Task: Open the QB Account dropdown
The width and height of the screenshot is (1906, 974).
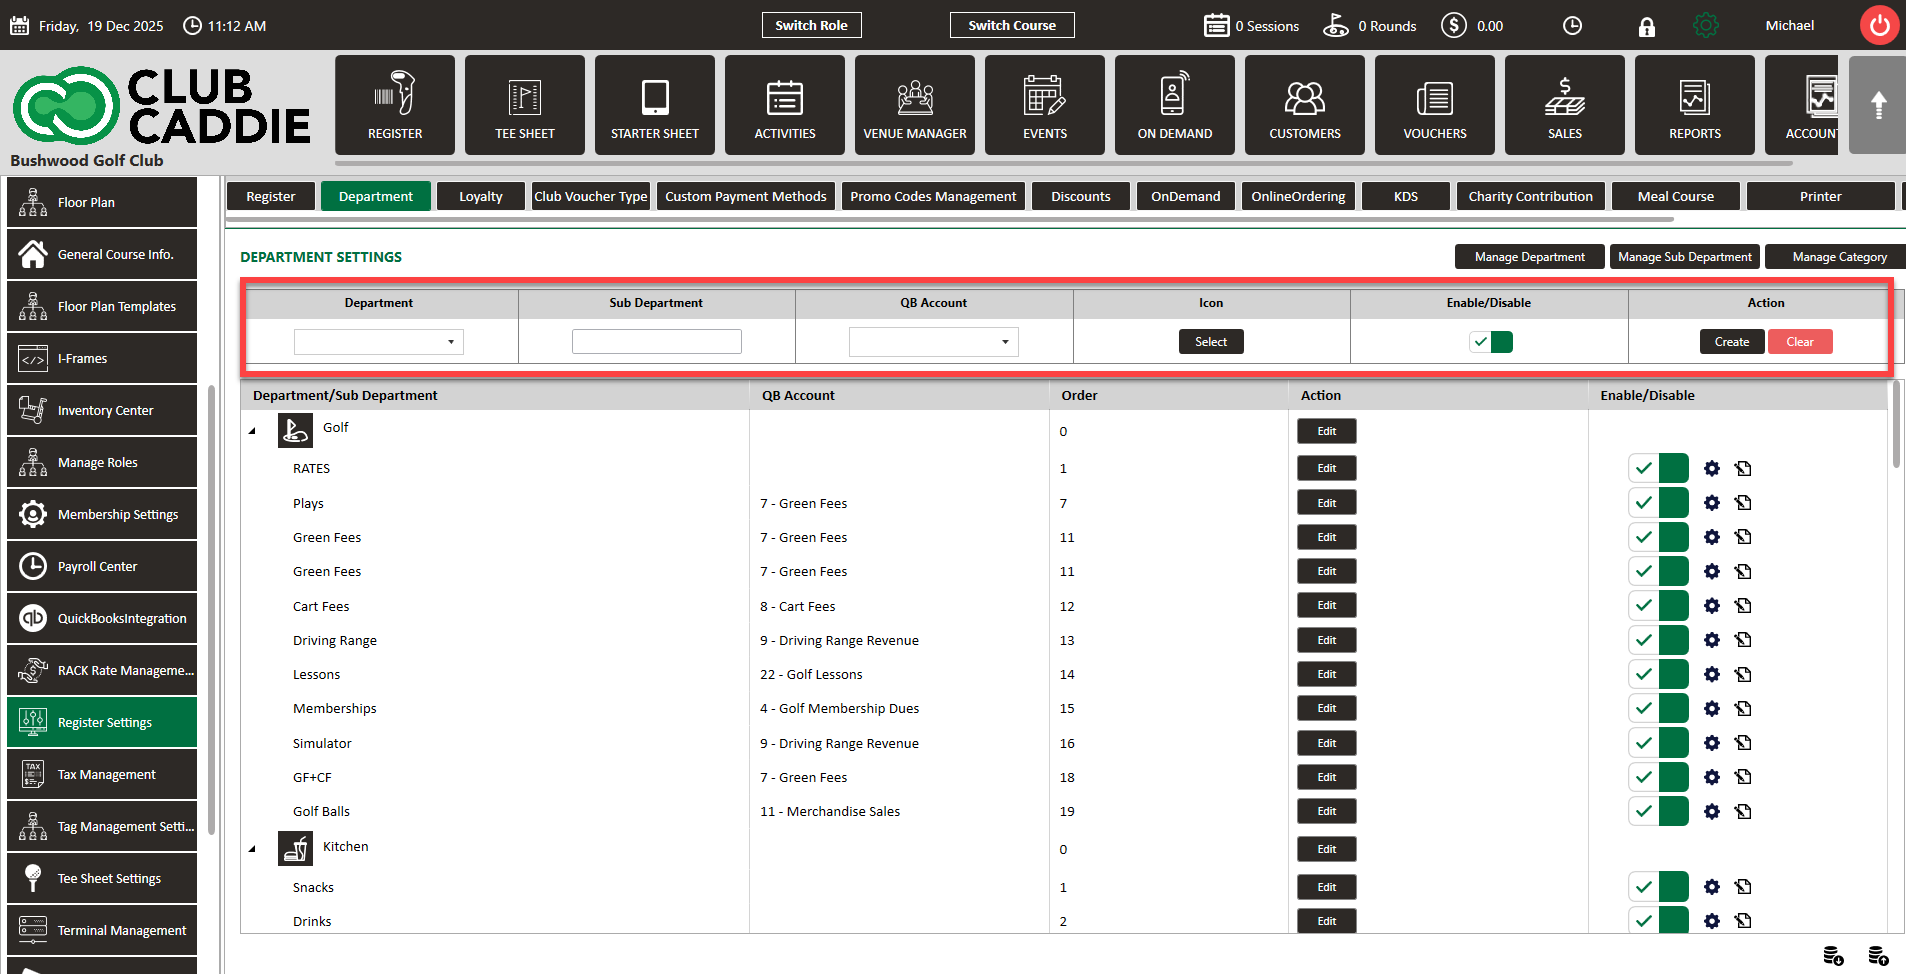Action: pos(933,342)
